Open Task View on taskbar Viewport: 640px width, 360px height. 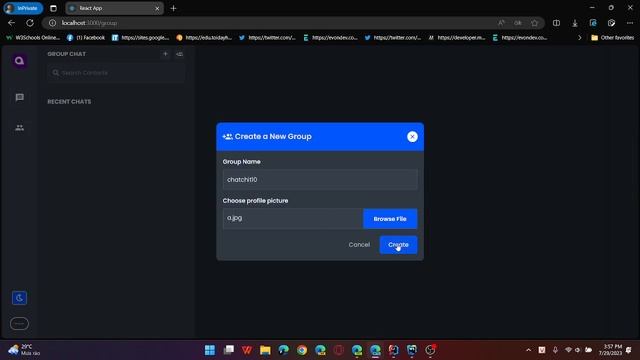[x=229, y=350]
